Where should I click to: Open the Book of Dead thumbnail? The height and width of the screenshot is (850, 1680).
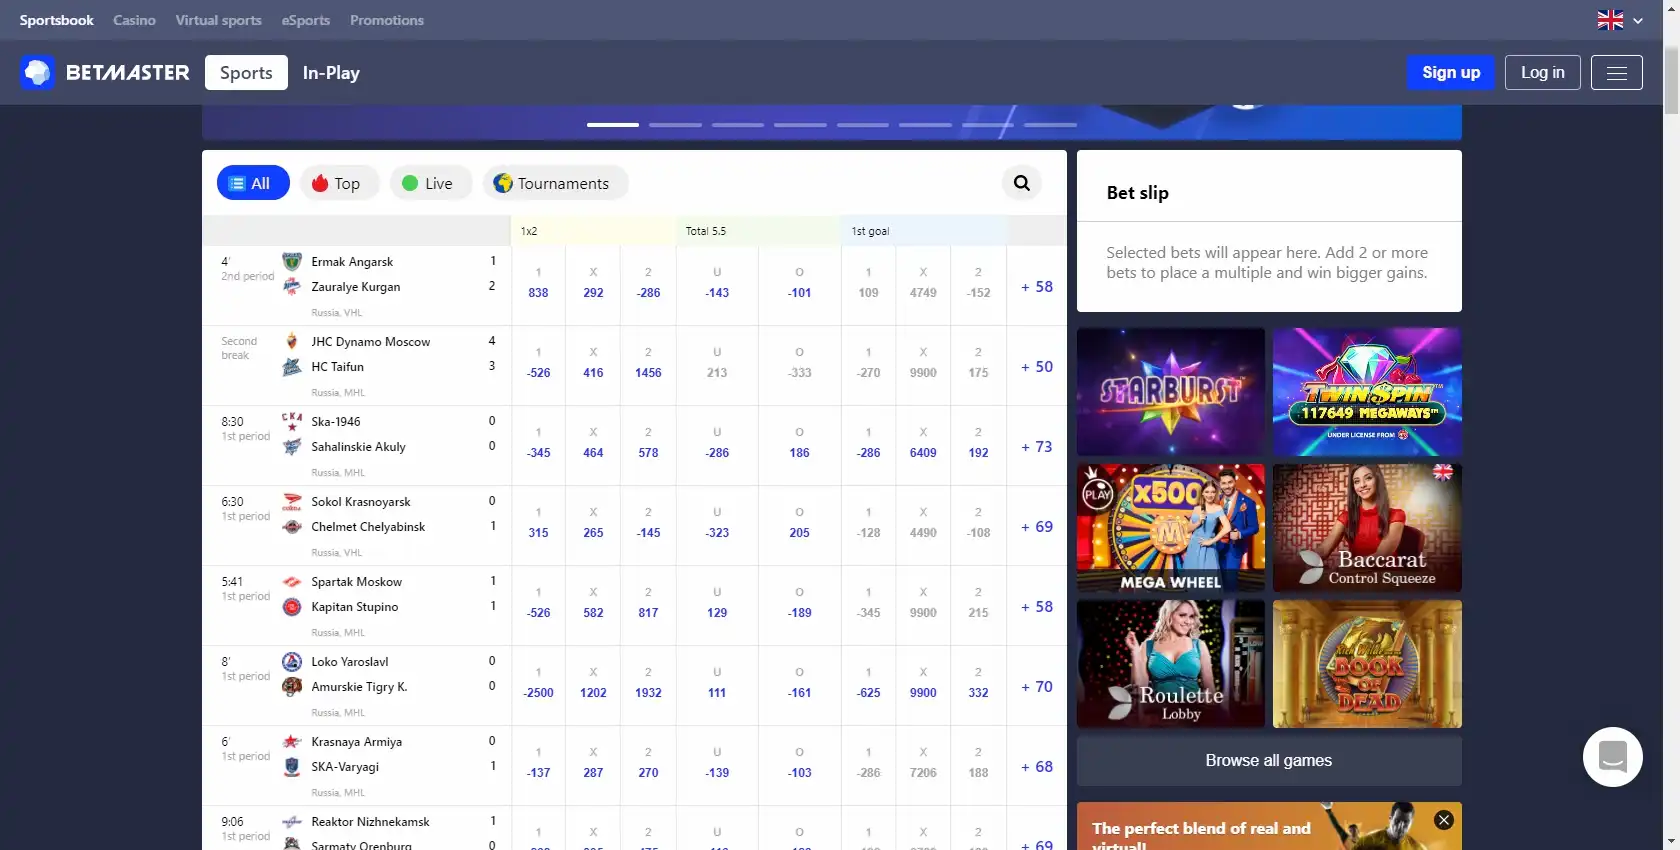pyautogui.click(x=1367, y=664)
